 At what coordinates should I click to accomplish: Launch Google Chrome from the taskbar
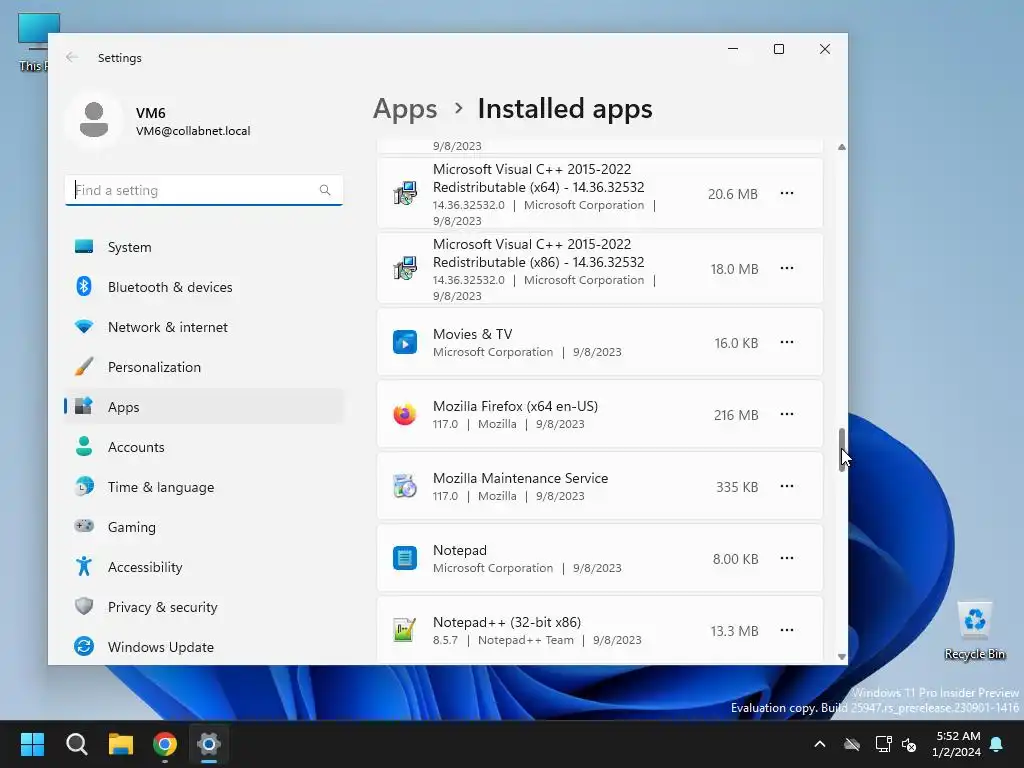pyautogui.click(x=165, y=744)
